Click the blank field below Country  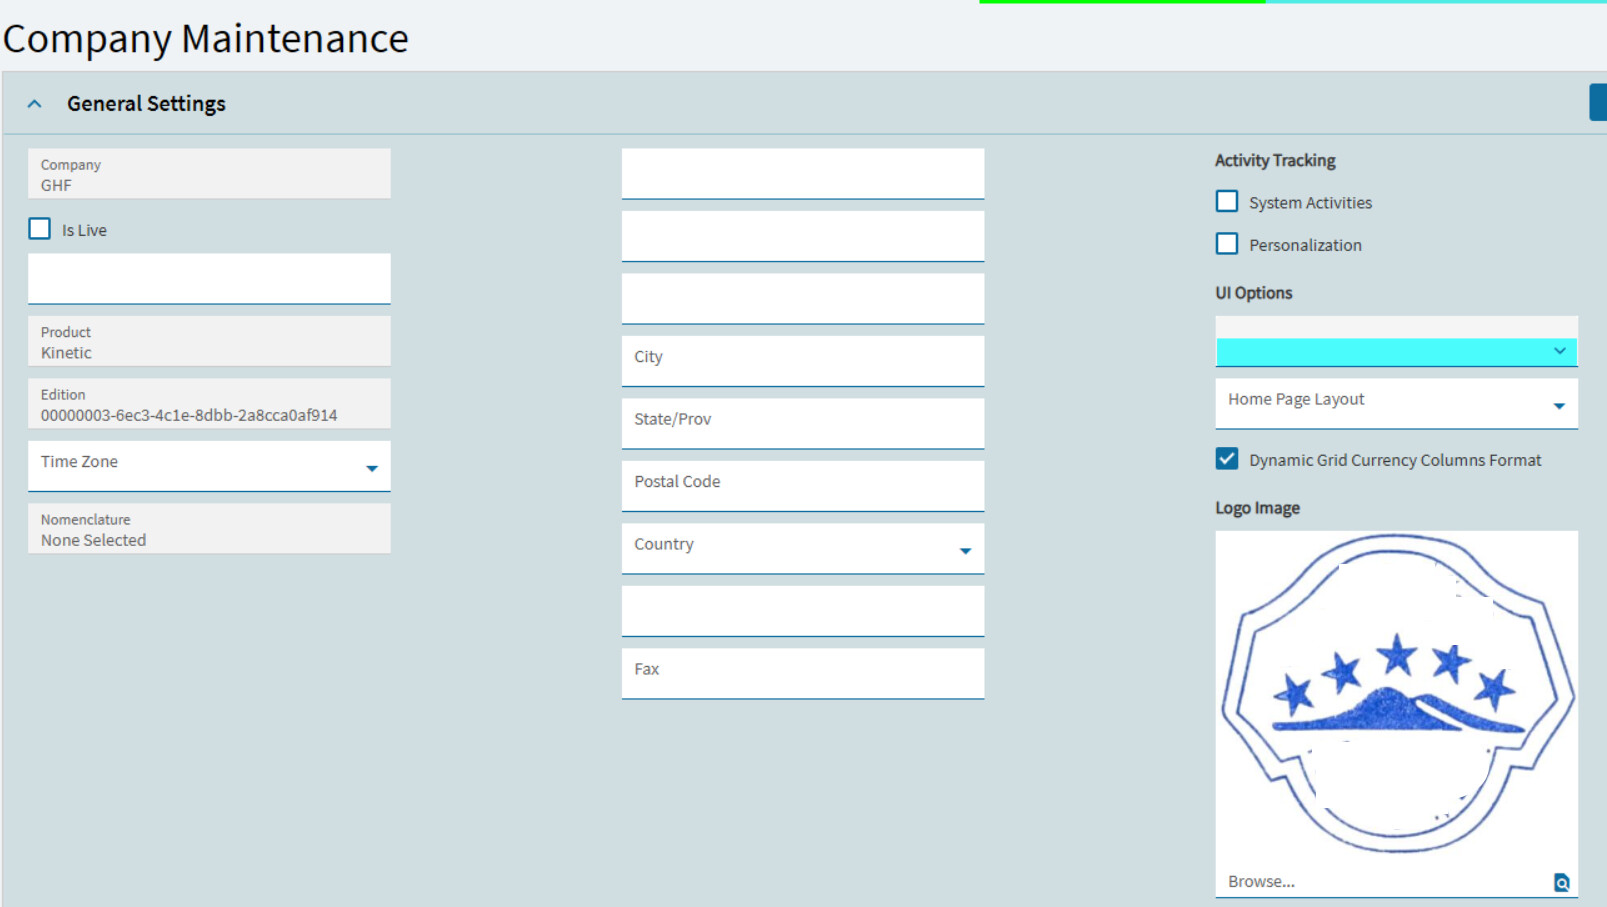[803, 611]
